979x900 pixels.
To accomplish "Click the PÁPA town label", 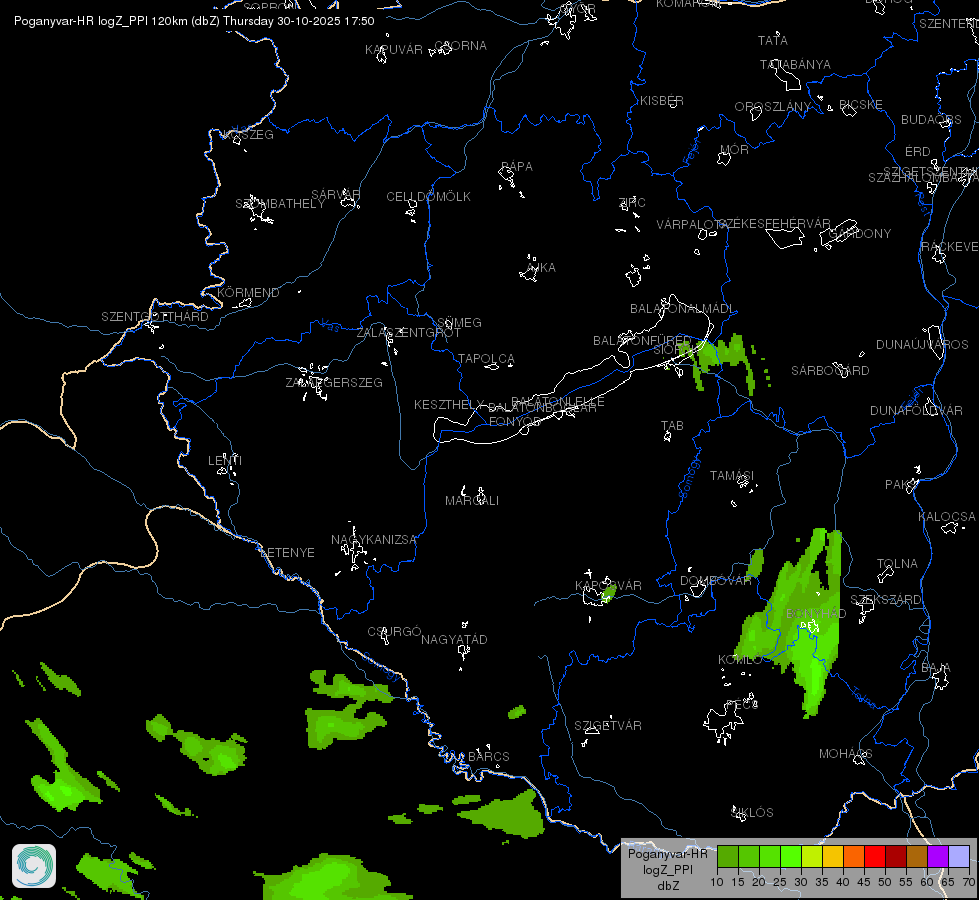I will pyautogui.click(x=517, y=167).
